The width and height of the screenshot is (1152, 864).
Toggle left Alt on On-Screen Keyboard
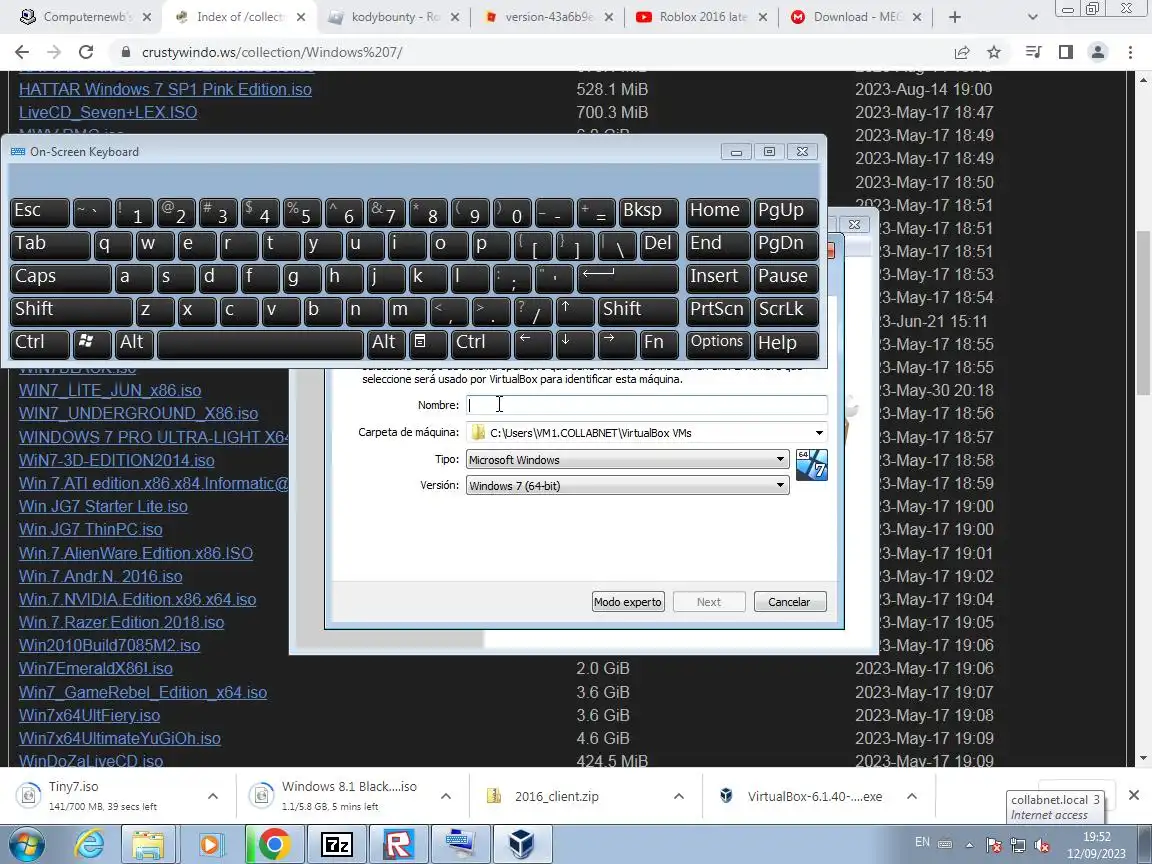133,344
